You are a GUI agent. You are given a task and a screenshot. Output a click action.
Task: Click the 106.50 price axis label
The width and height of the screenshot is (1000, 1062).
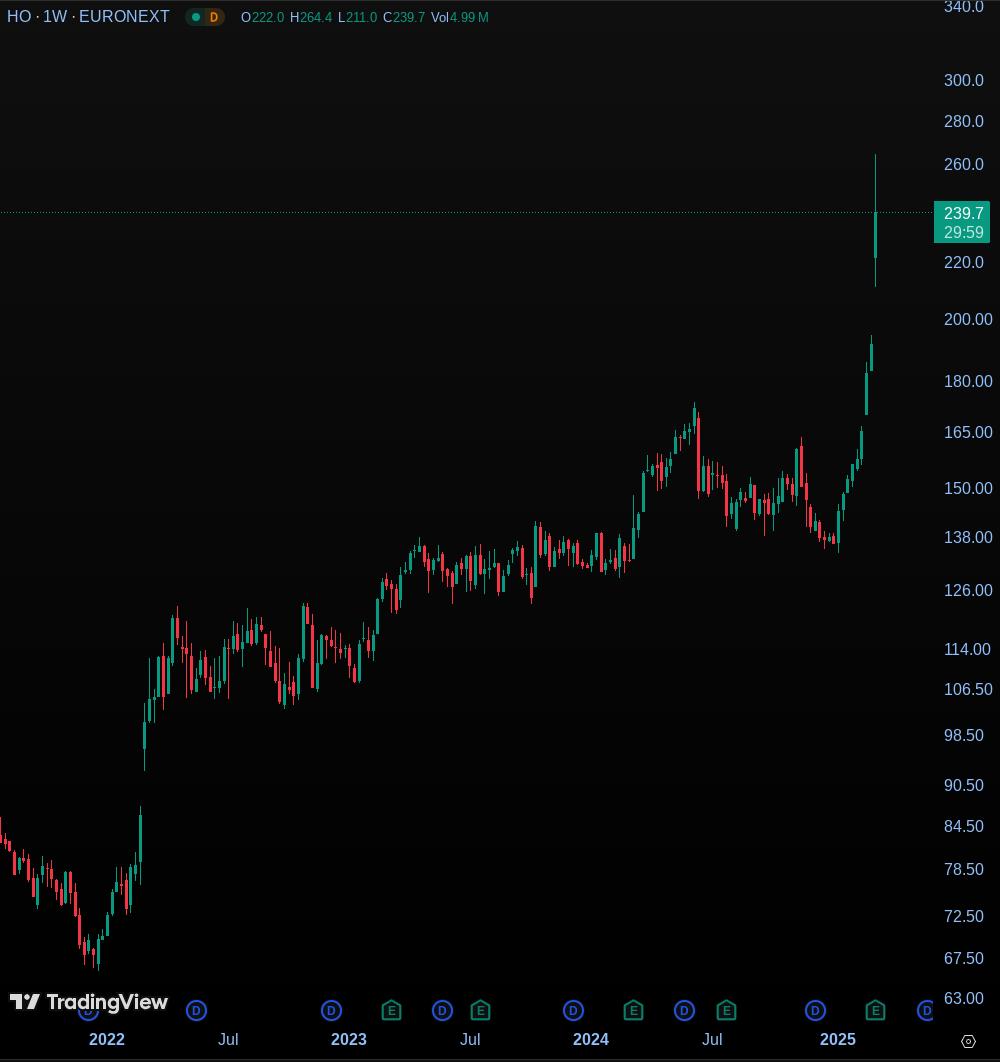coord(967,689)
